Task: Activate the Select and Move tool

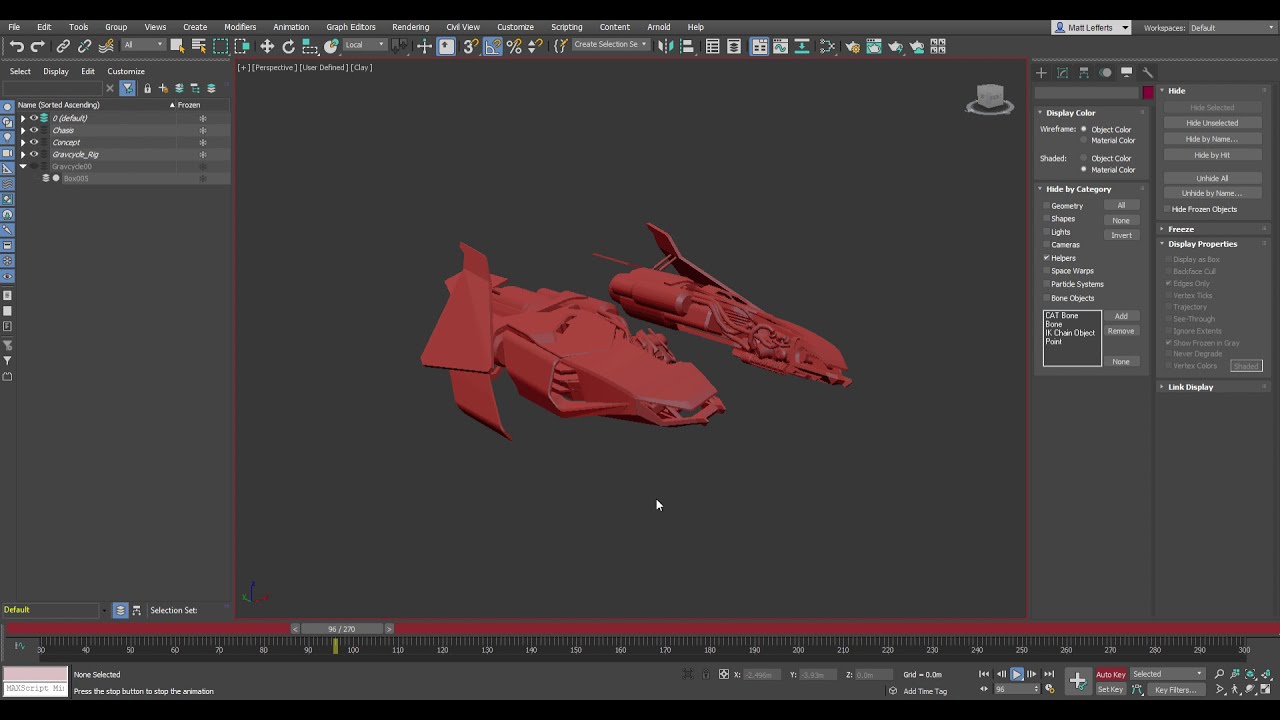Action: pyautogui.click(x=267, y=46)
